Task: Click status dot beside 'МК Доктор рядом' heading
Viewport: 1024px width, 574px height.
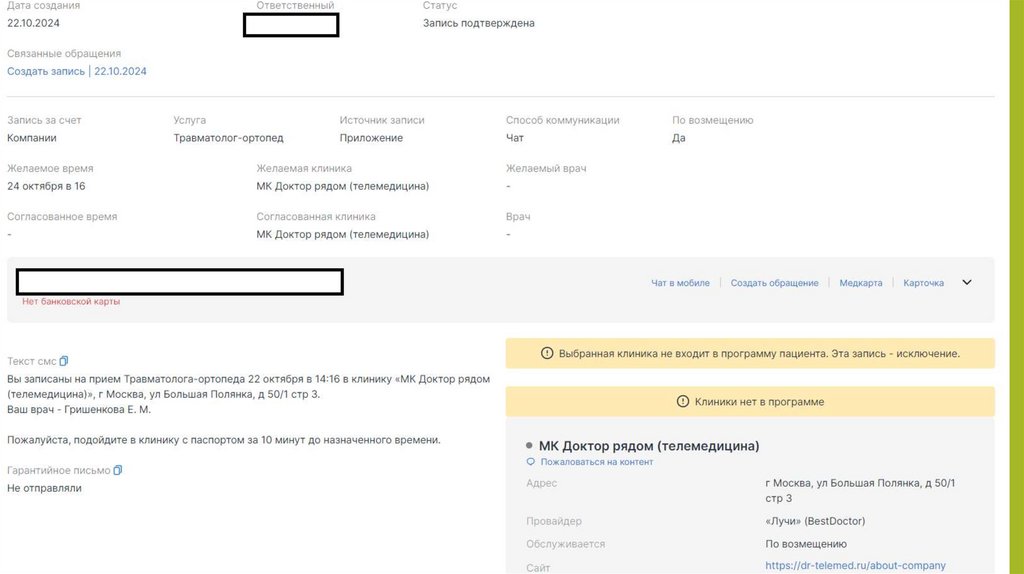Action: 529,446
